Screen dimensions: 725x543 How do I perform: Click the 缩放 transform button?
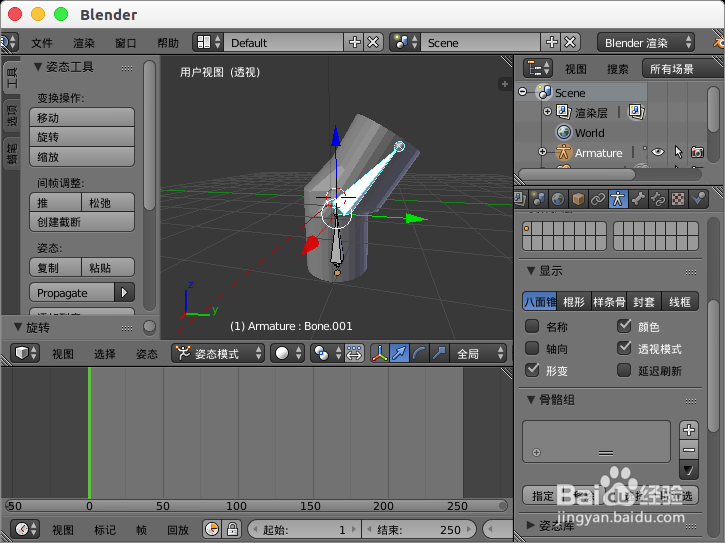(82, 157)
